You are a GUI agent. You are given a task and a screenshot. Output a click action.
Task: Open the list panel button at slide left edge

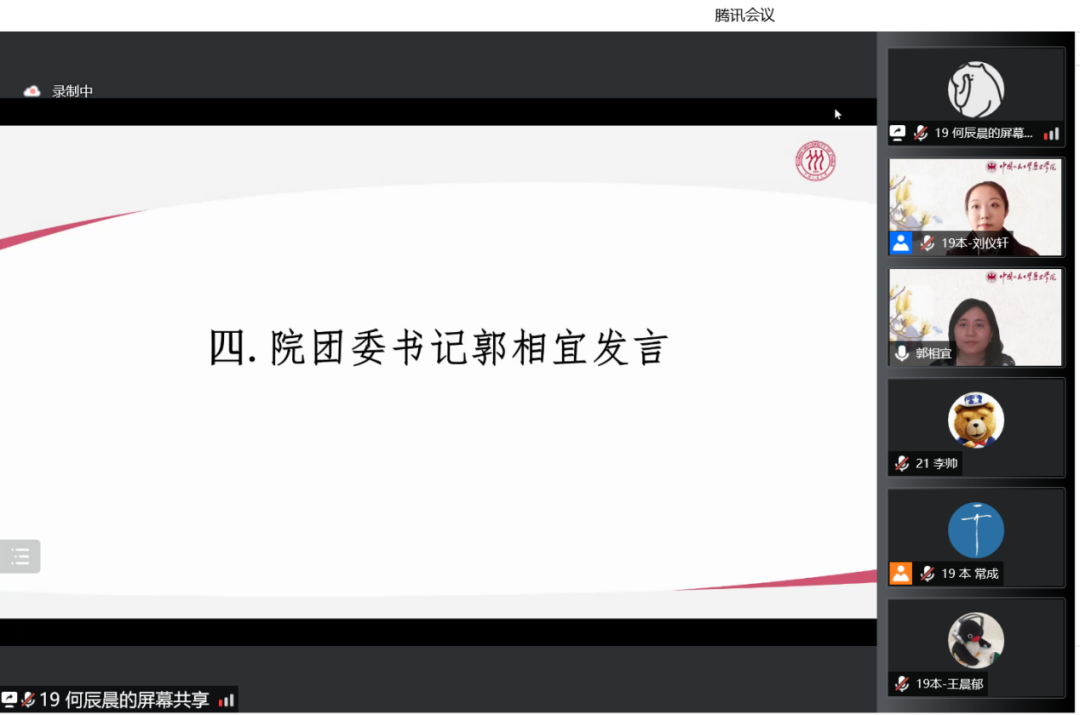20,557
